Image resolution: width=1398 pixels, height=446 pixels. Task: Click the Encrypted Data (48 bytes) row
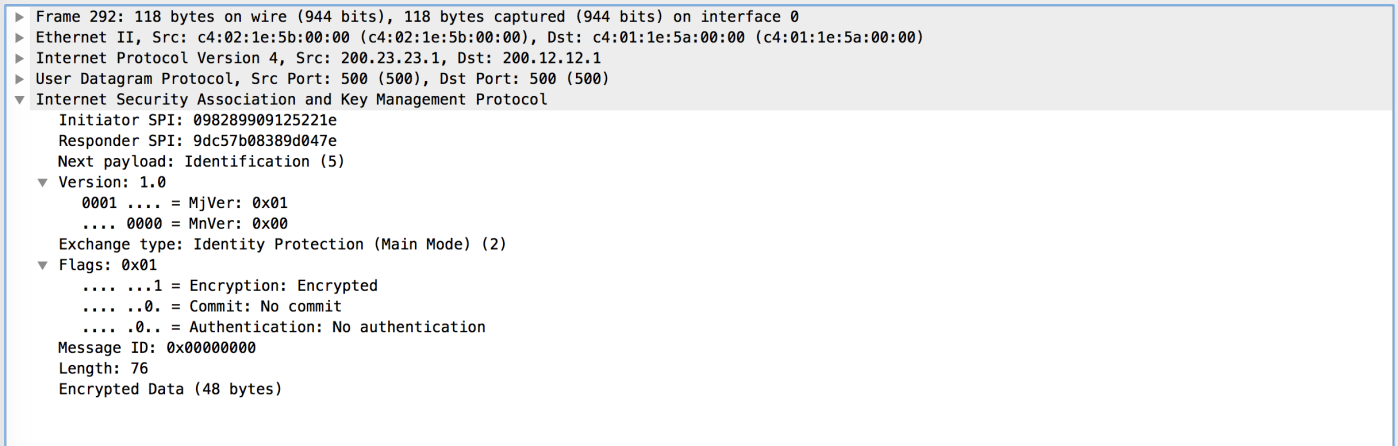tap(170, 389)
